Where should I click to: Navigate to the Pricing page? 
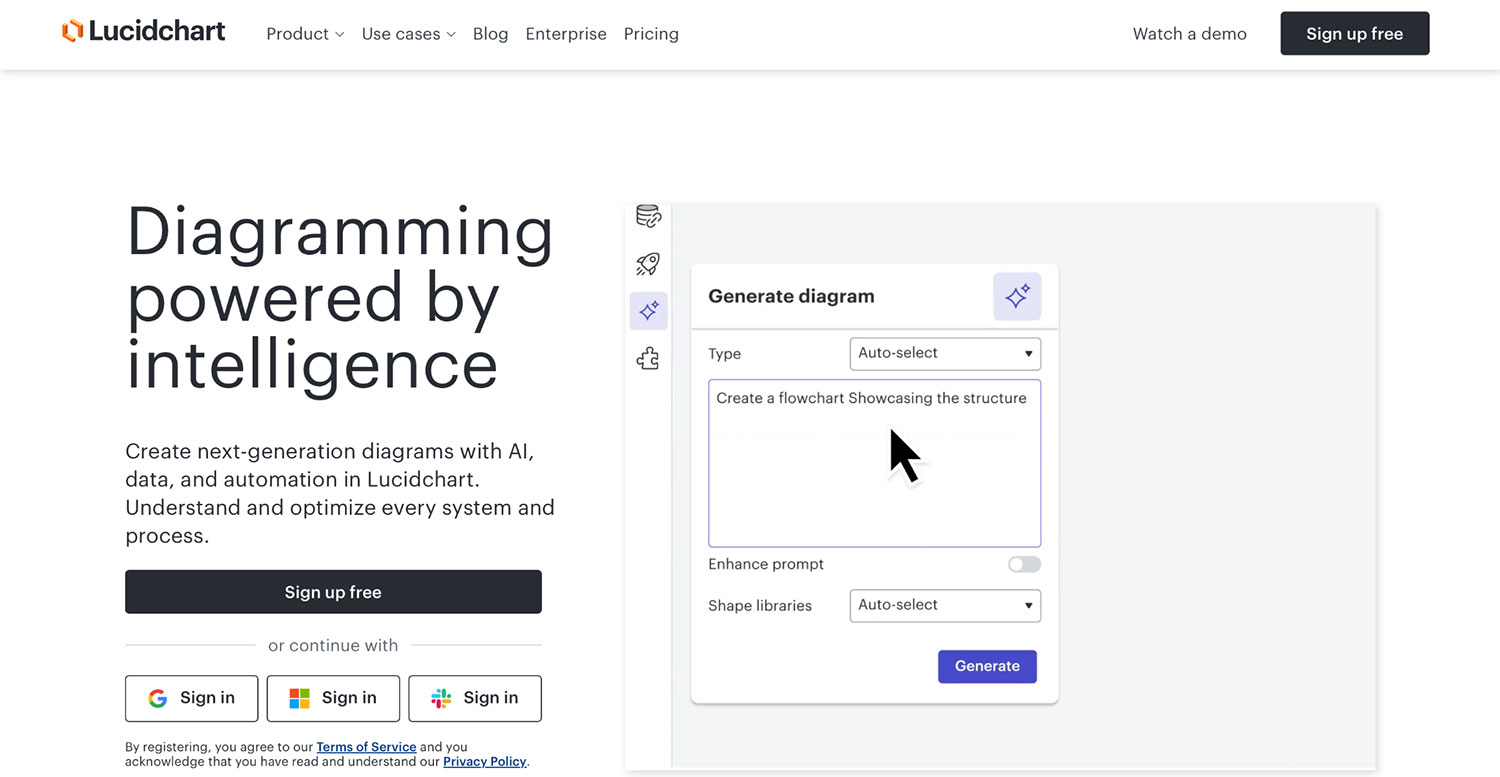(x=651, y=33)
